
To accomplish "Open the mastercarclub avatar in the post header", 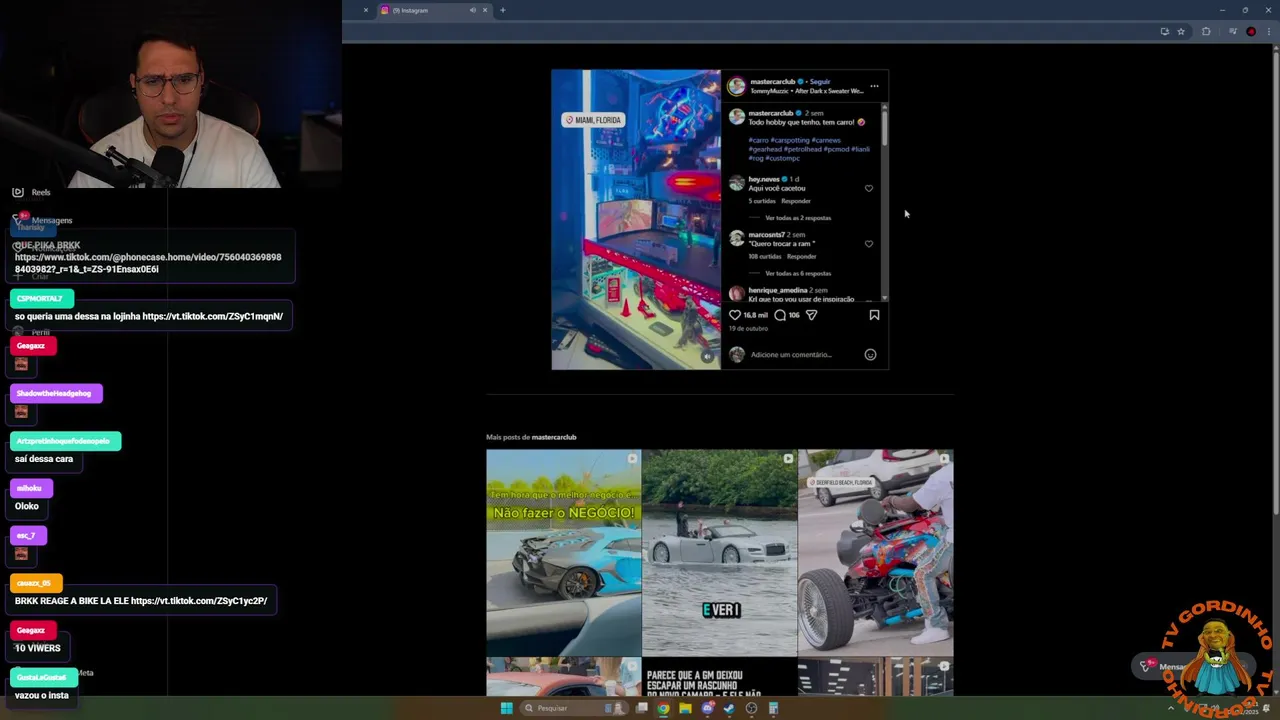I will click(737, 86).
